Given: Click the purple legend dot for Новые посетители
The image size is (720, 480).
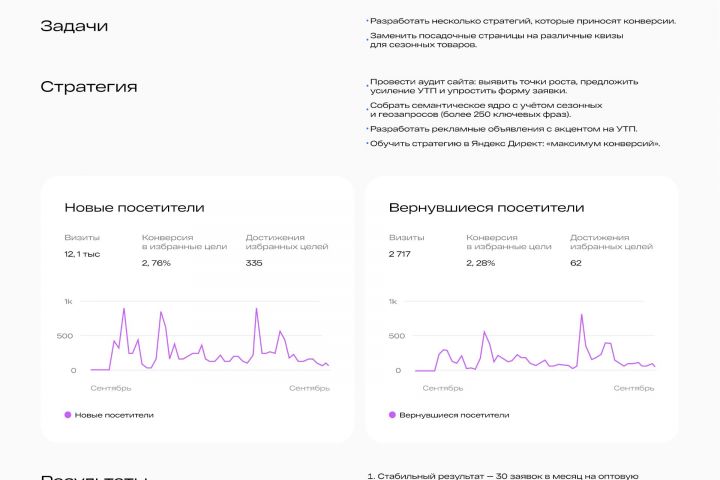Looking at the screenshot, I should click(x=68, y=414).
